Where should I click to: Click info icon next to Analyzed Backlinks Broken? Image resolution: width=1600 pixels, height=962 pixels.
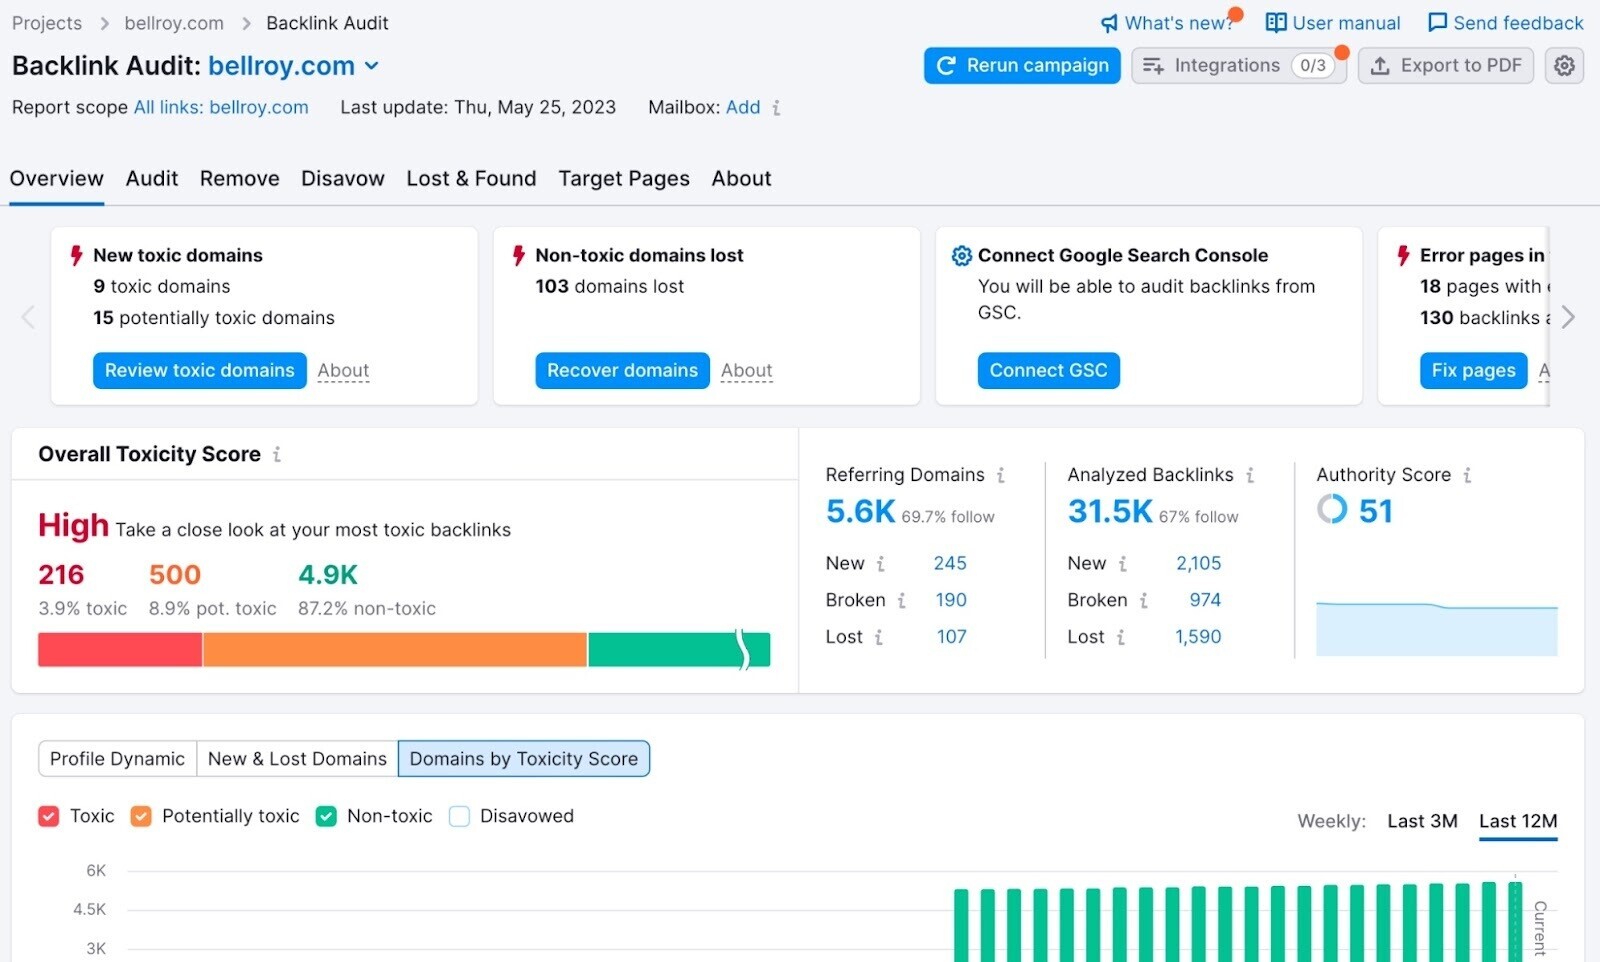coord(1143,601)
